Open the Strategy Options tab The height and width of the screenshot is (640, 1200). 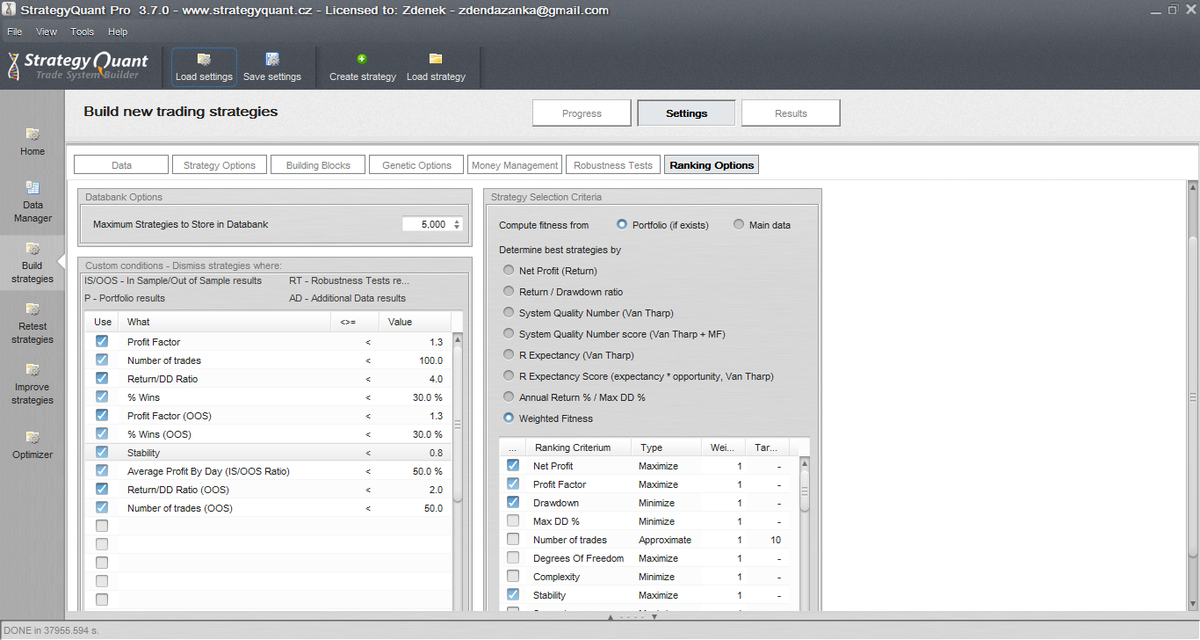(219, 165)
